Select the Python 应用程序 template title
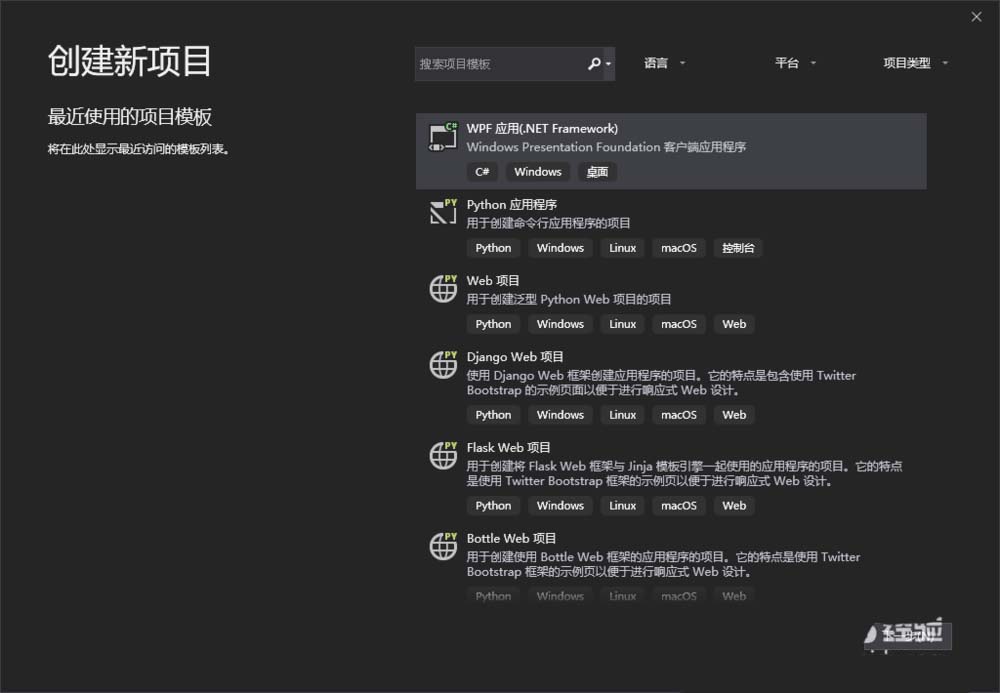 pyautogui.click(x=511, y=205)
